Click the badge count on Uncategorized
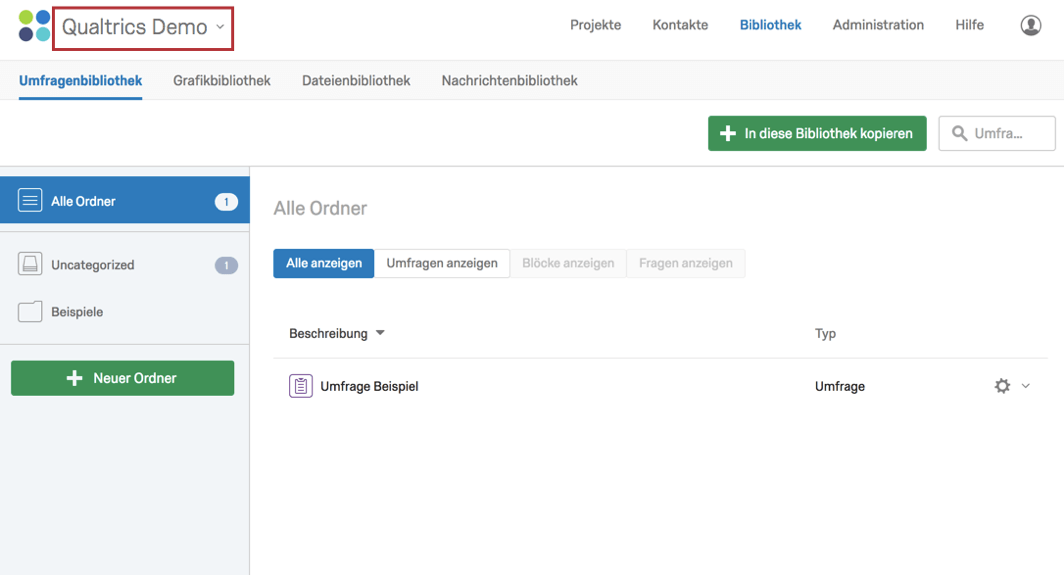Image resolution: width=1064 pixels, height=575 pixels. coord(226,265)
